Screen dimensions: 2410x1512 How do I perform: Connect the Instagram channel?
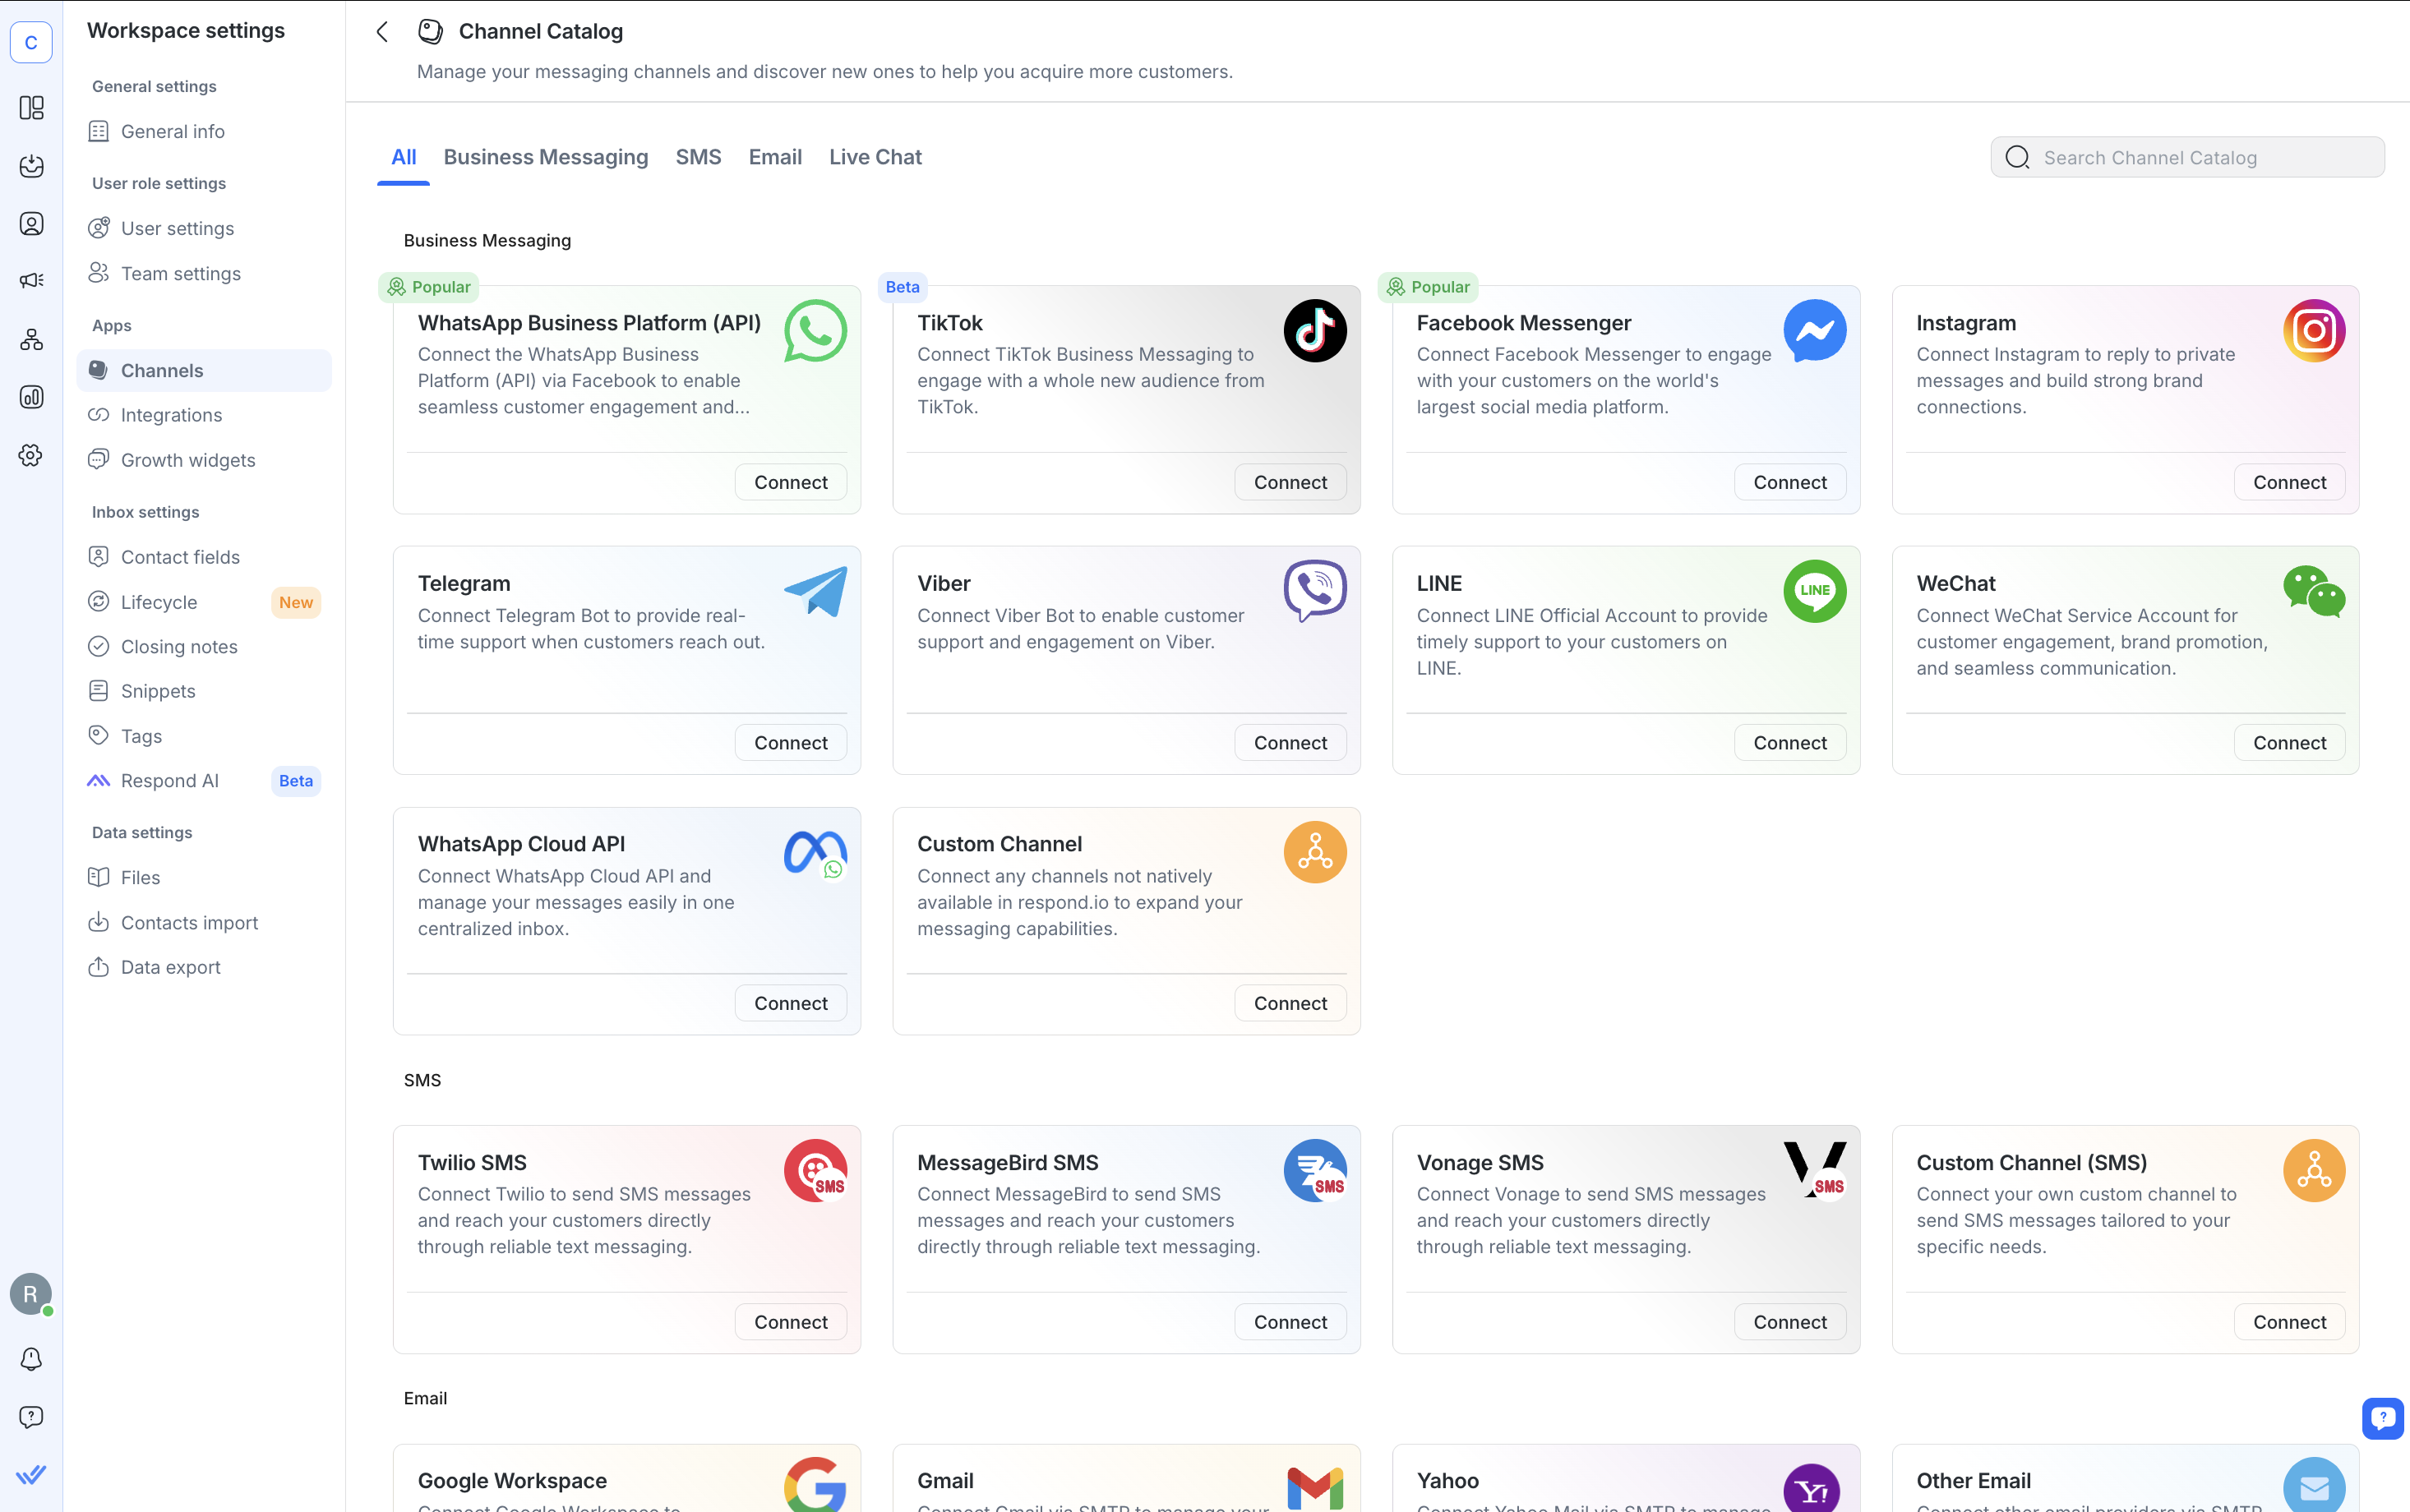pos(2289,482)
